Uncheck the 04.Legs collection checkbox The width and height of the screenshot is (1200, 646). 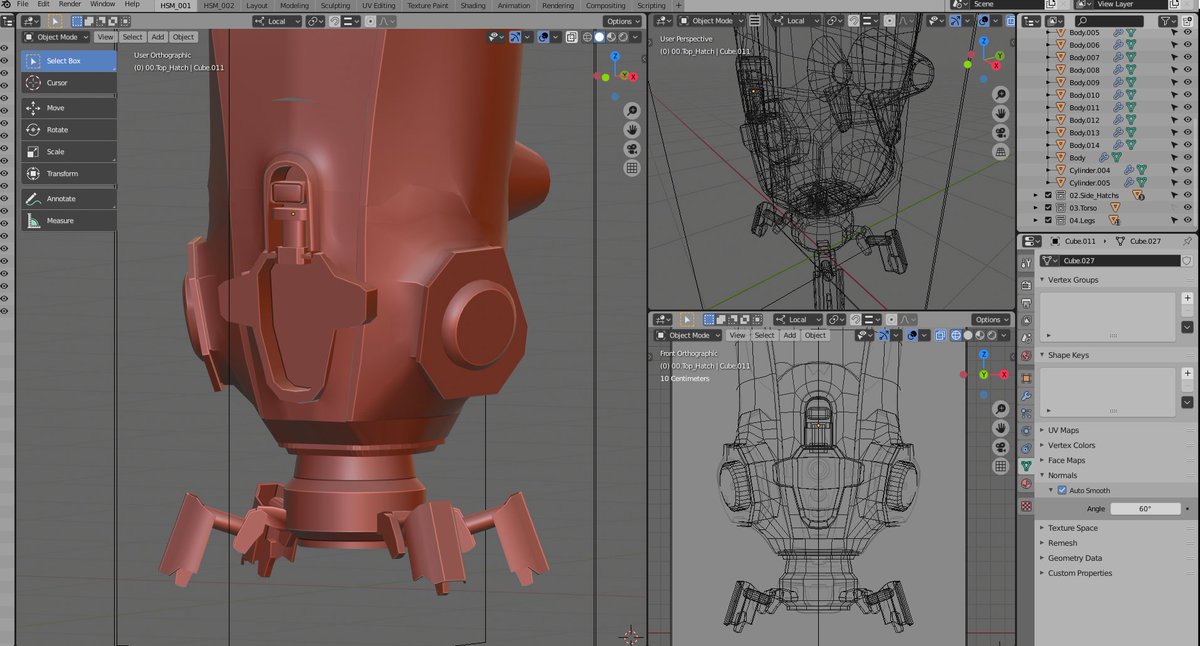(1048, 220)
